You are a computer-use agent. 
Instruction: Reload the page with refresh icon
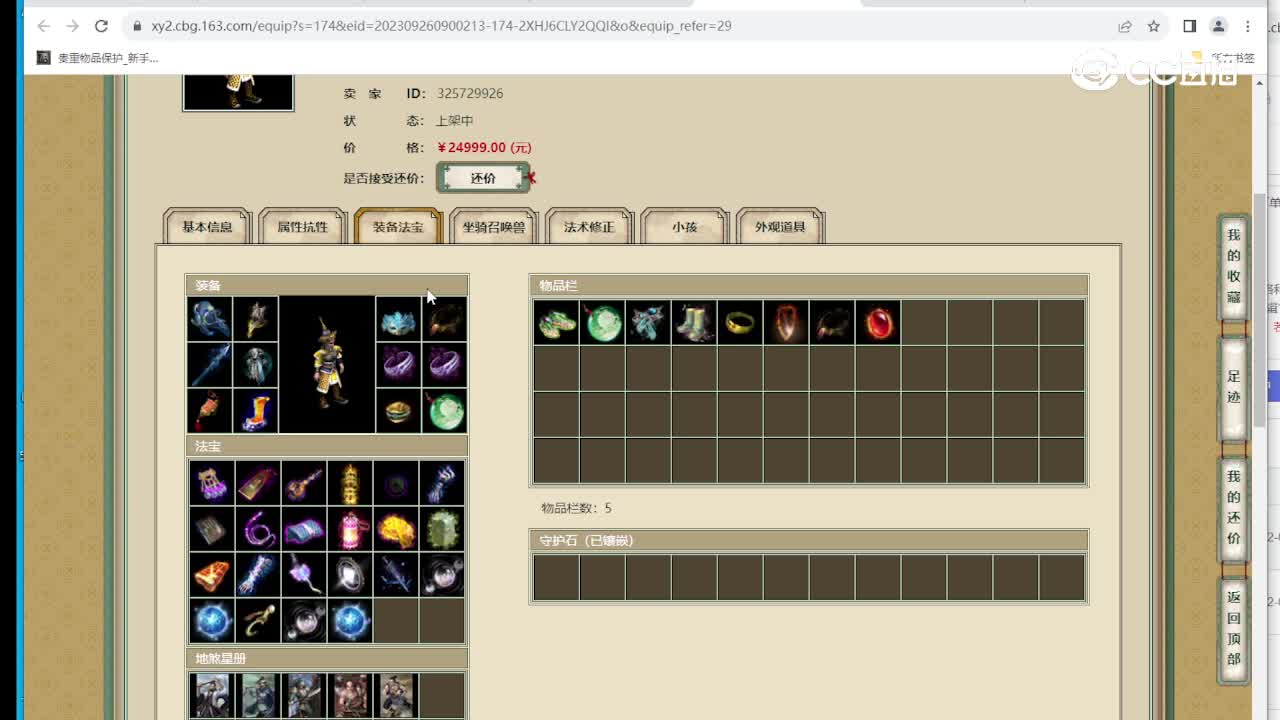pyautogui.click(x=101, y=26)
